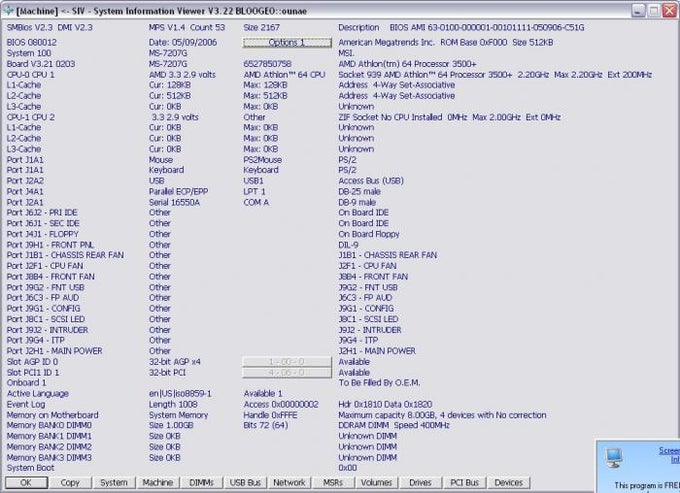Click the monitor icon in popup
The image size is (680, 493).
(x=613, y=459)
